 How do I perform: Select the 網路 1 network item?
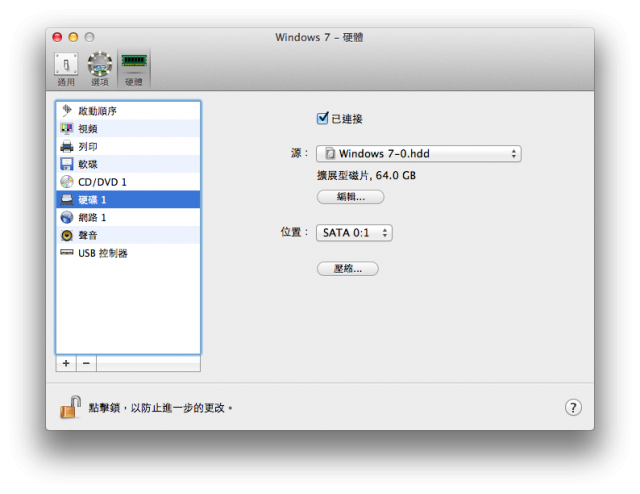(x=128, y=217)
